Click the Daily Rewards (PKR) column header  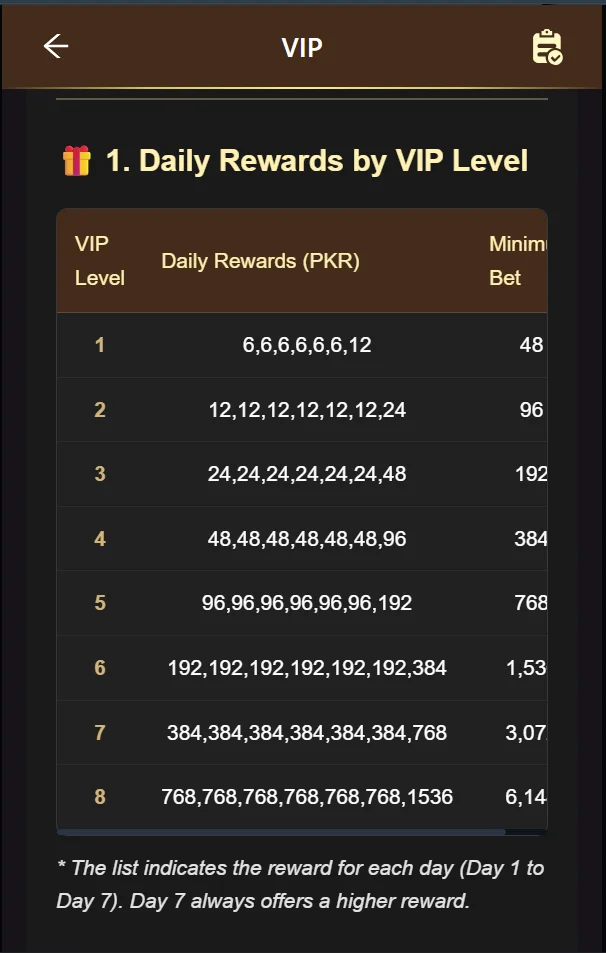coord(260,261)
